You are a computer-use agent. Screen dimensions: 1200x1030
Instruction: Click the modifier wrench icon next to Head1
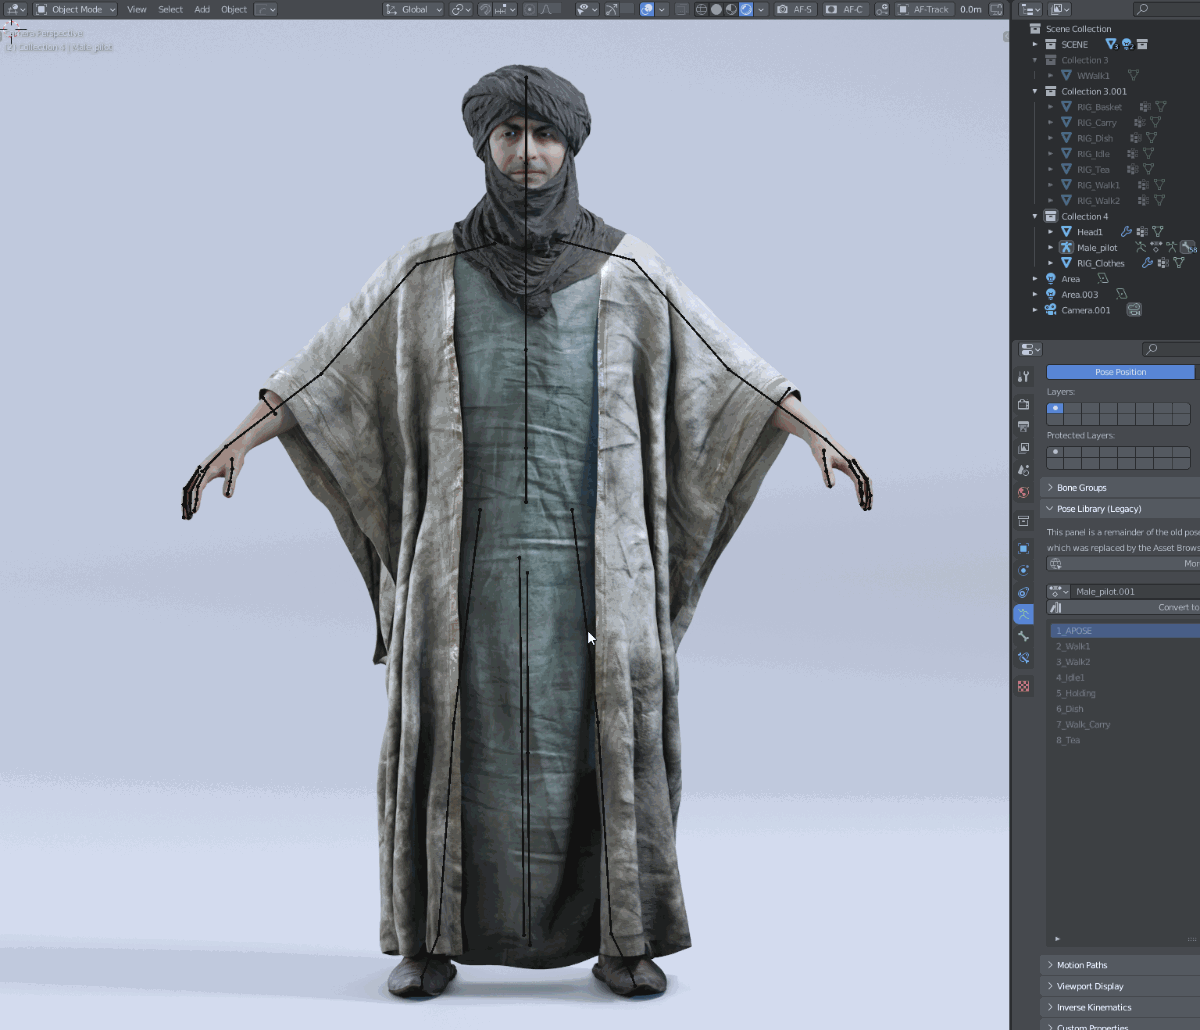click(1125, 232)
